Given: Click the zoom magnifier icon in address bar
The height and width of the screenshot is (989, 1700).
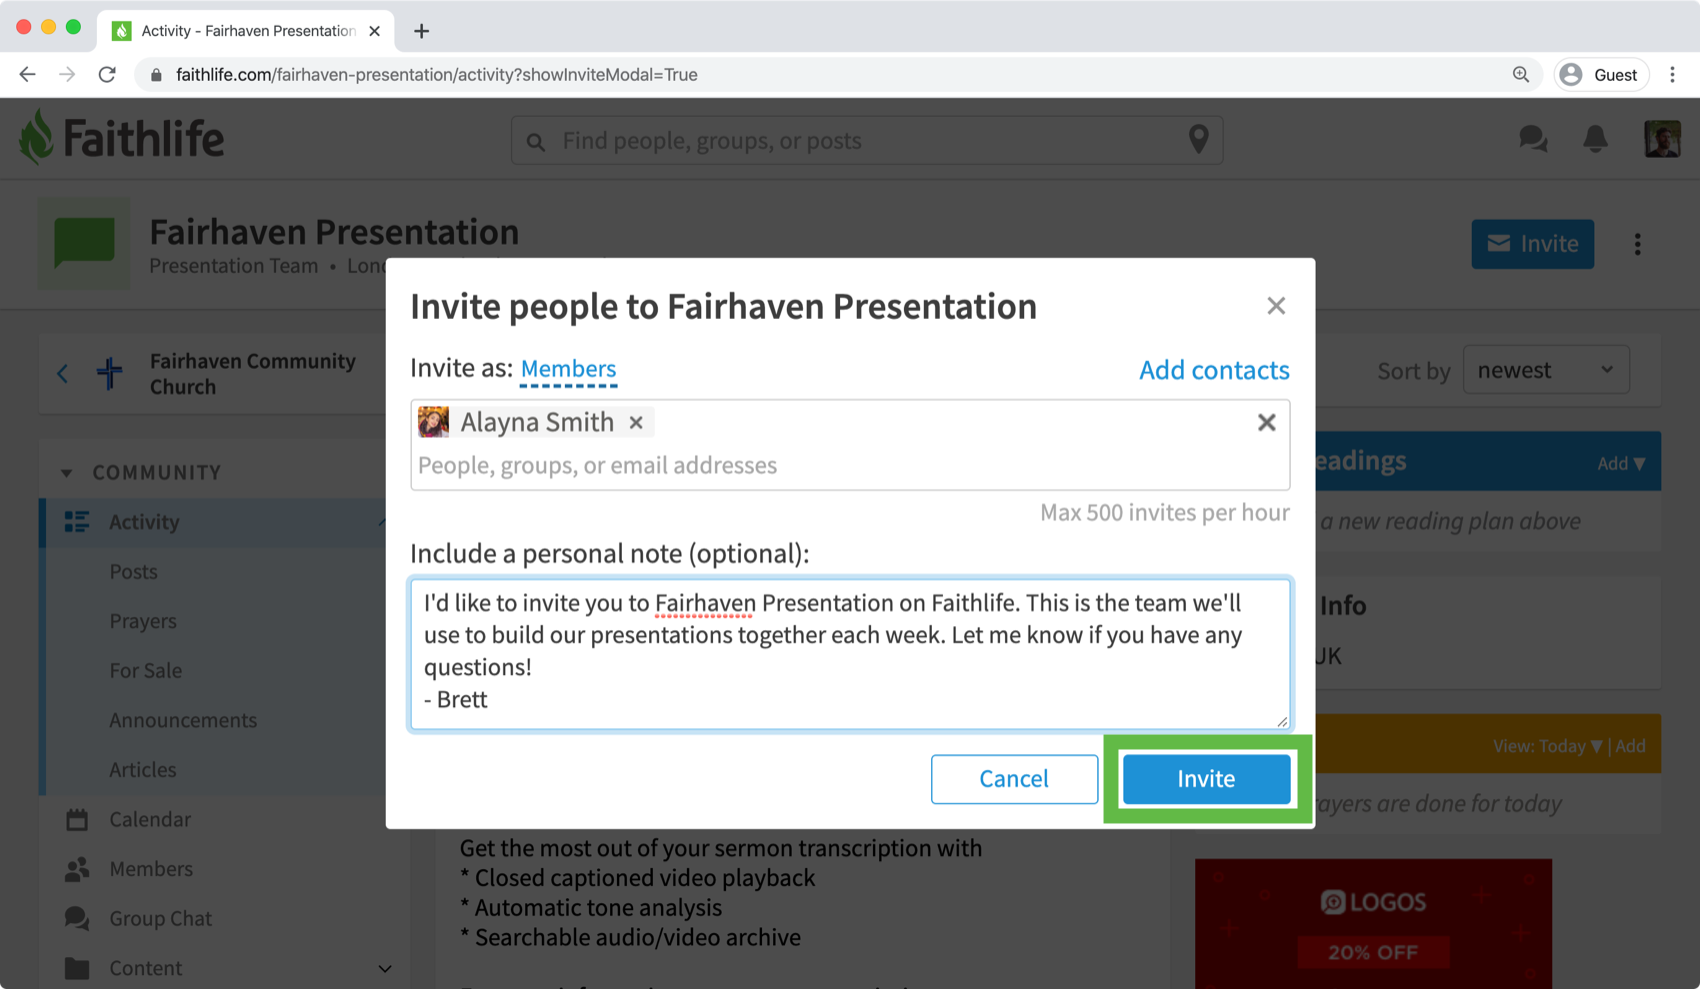Looking at the screenshot, I should [x=1520, y=75].
